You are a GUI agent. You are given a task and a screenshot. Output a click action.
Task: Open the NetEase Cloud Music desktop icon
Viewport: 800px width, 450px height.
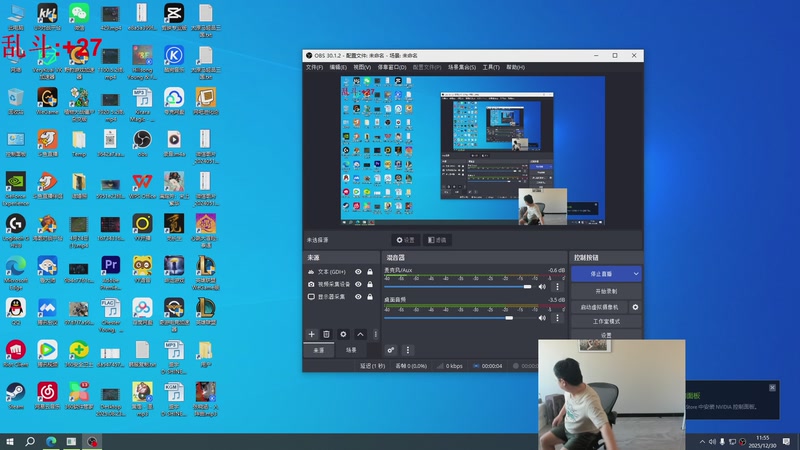(47, 396)
